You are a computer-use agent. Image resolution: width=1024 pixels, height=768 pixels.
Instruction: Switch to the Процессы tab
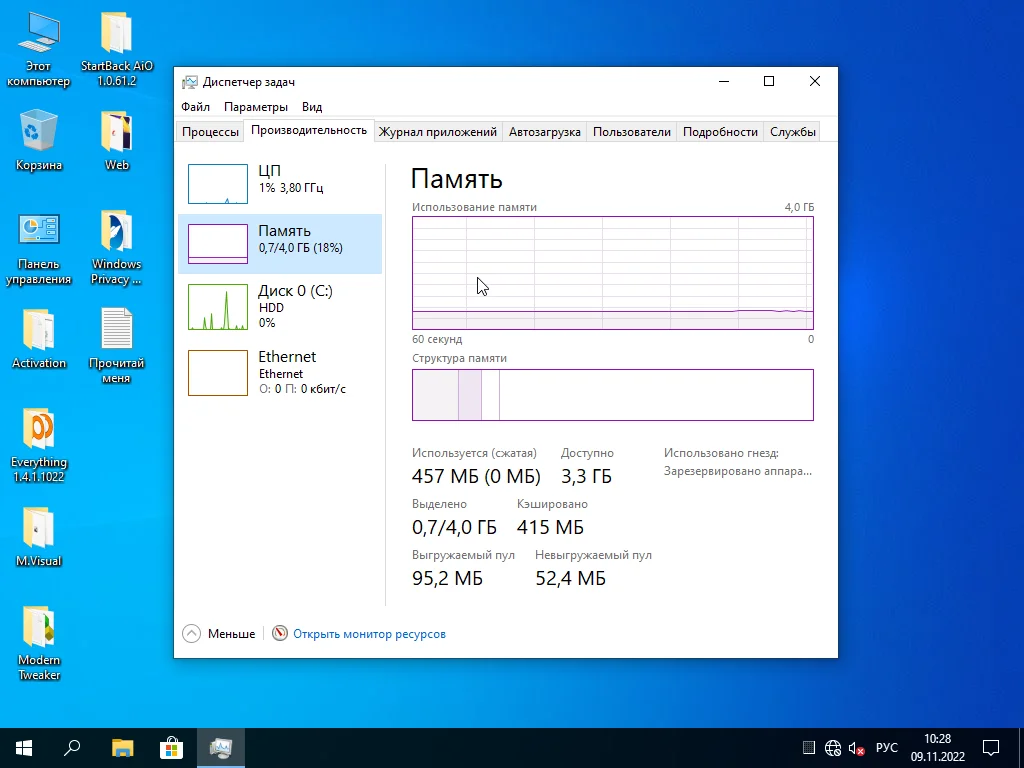(x=210, y=132)
